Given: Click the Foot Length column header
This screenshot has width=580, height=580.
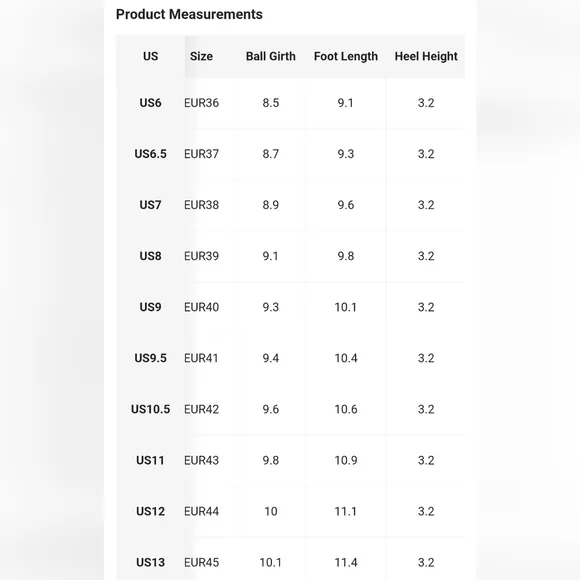Looking at the screenshot, I should 345,56.
